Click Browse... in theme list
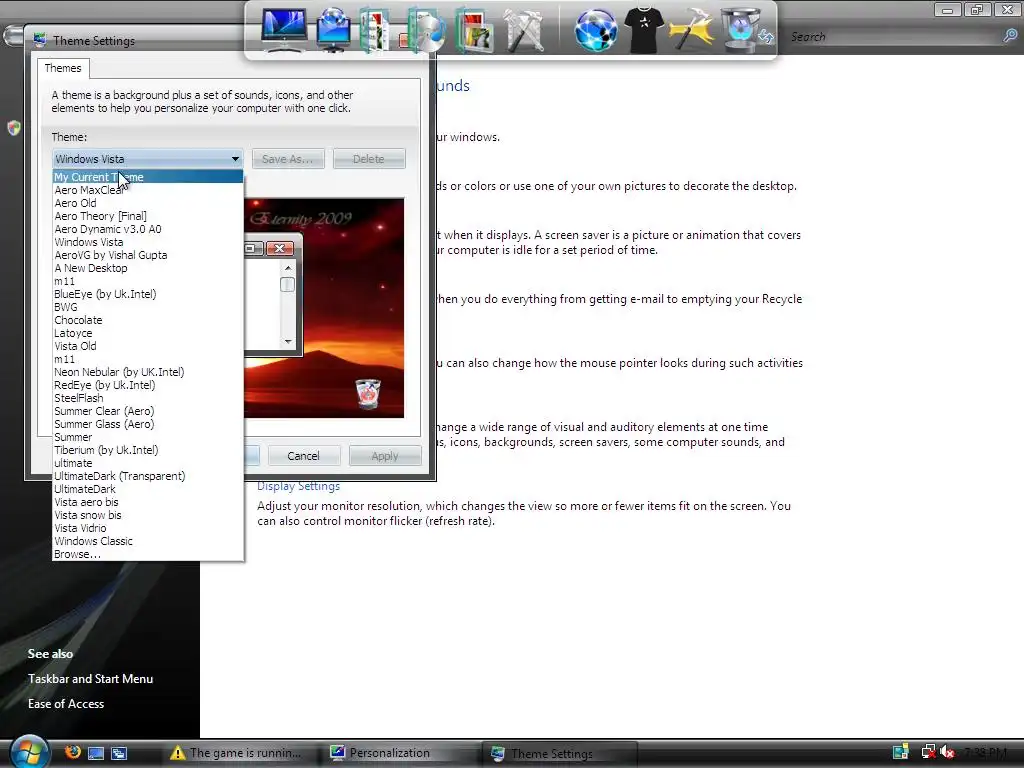1024x768 pixels. (x=148, y=554)
